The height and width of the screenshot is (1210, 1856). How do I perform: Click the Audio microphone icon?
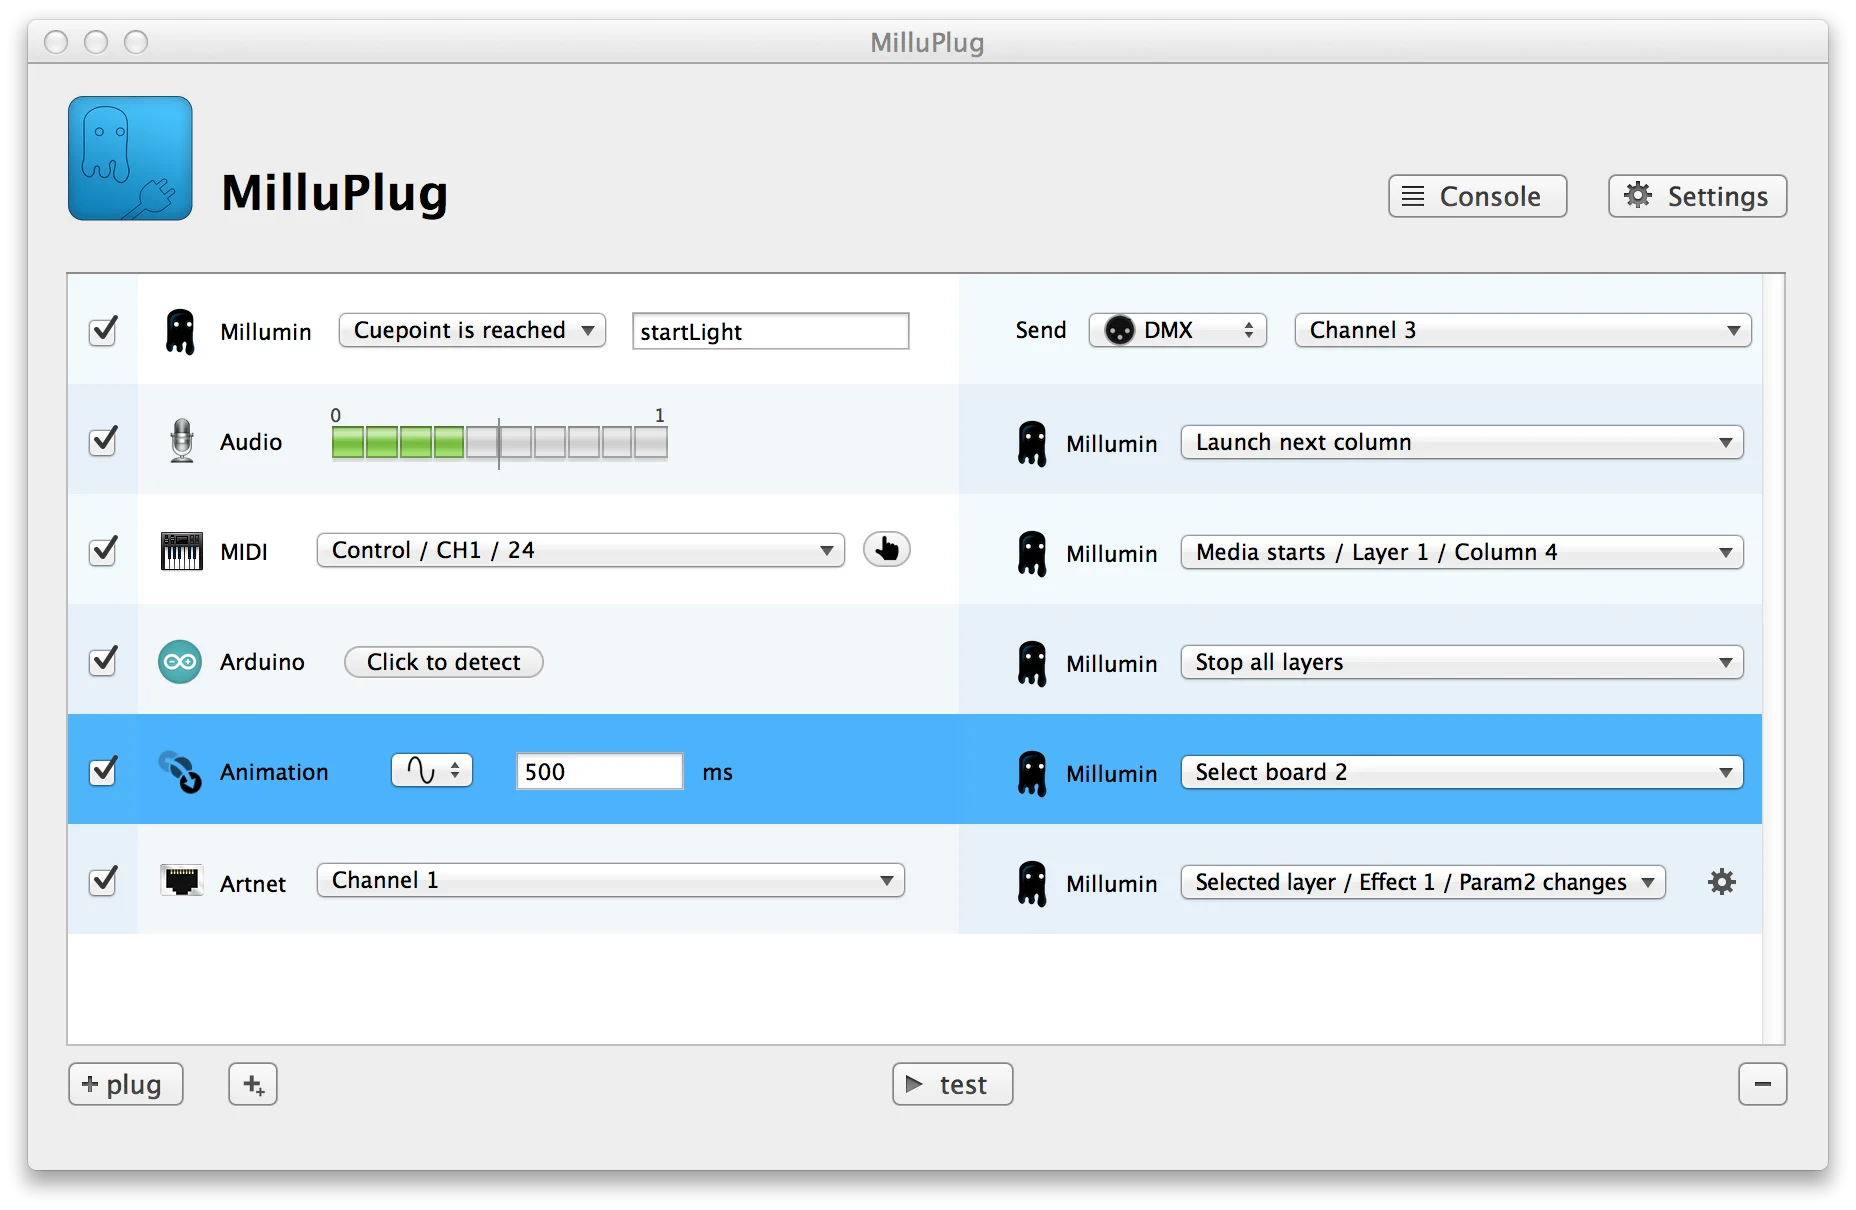point(181,441)
